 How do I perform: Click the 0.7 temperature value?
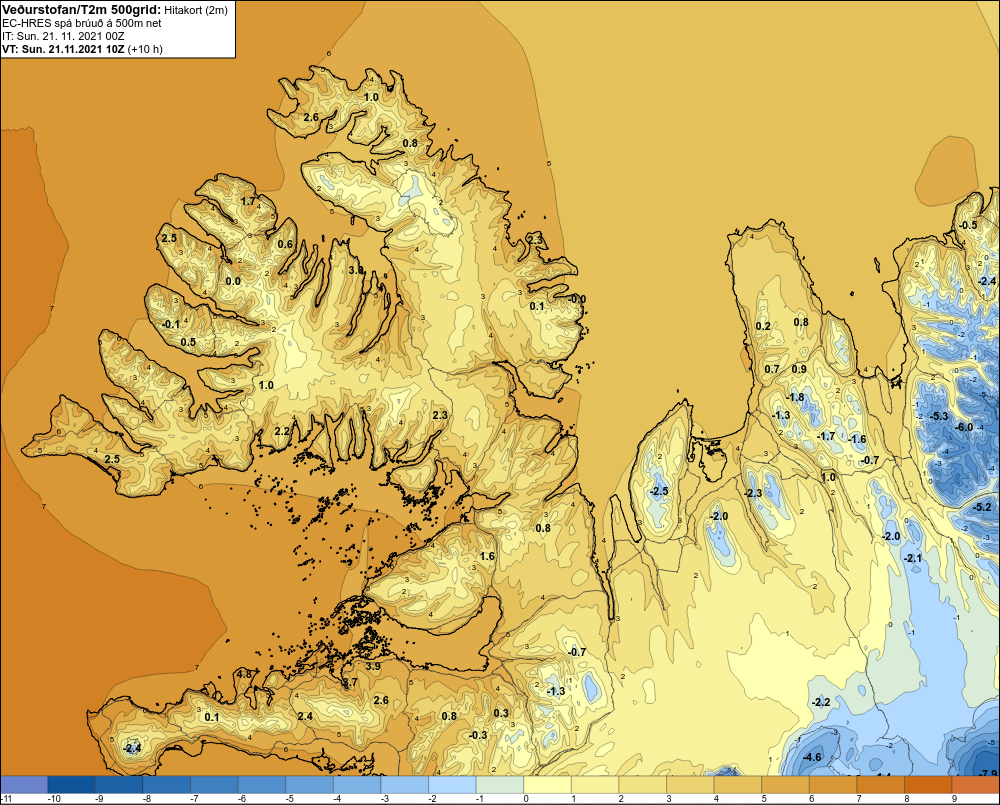[x=772, y=369]
